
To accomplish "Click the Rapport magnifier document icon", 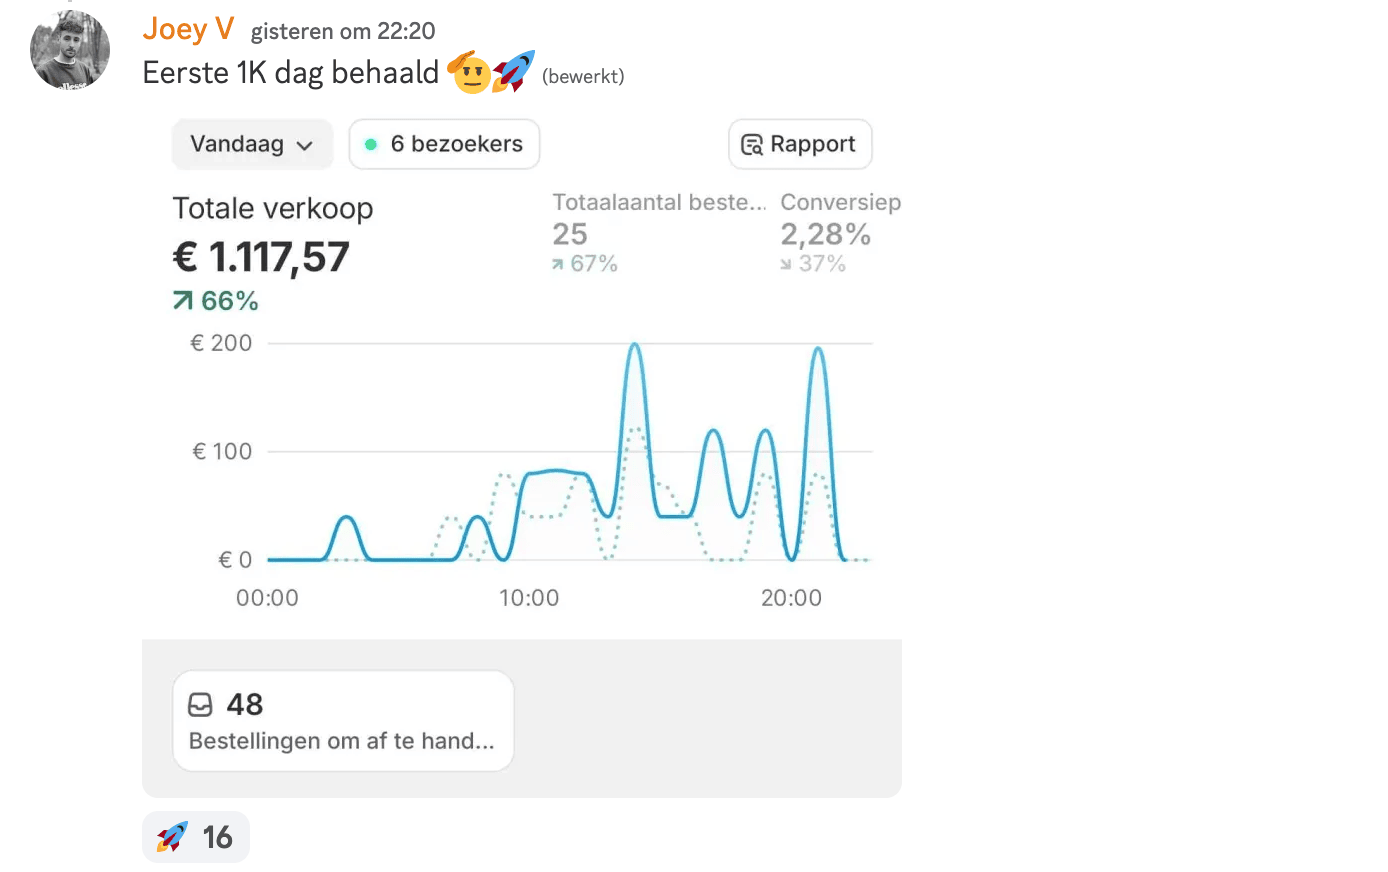I will click(752, 145).
